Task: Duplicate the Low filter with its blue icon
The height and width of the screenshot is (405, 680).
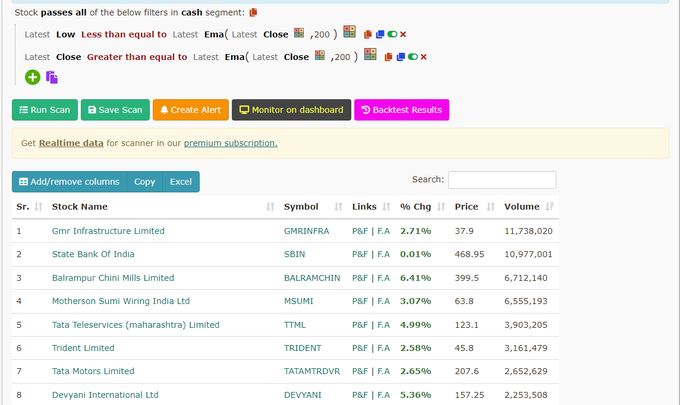Action: 380,34
